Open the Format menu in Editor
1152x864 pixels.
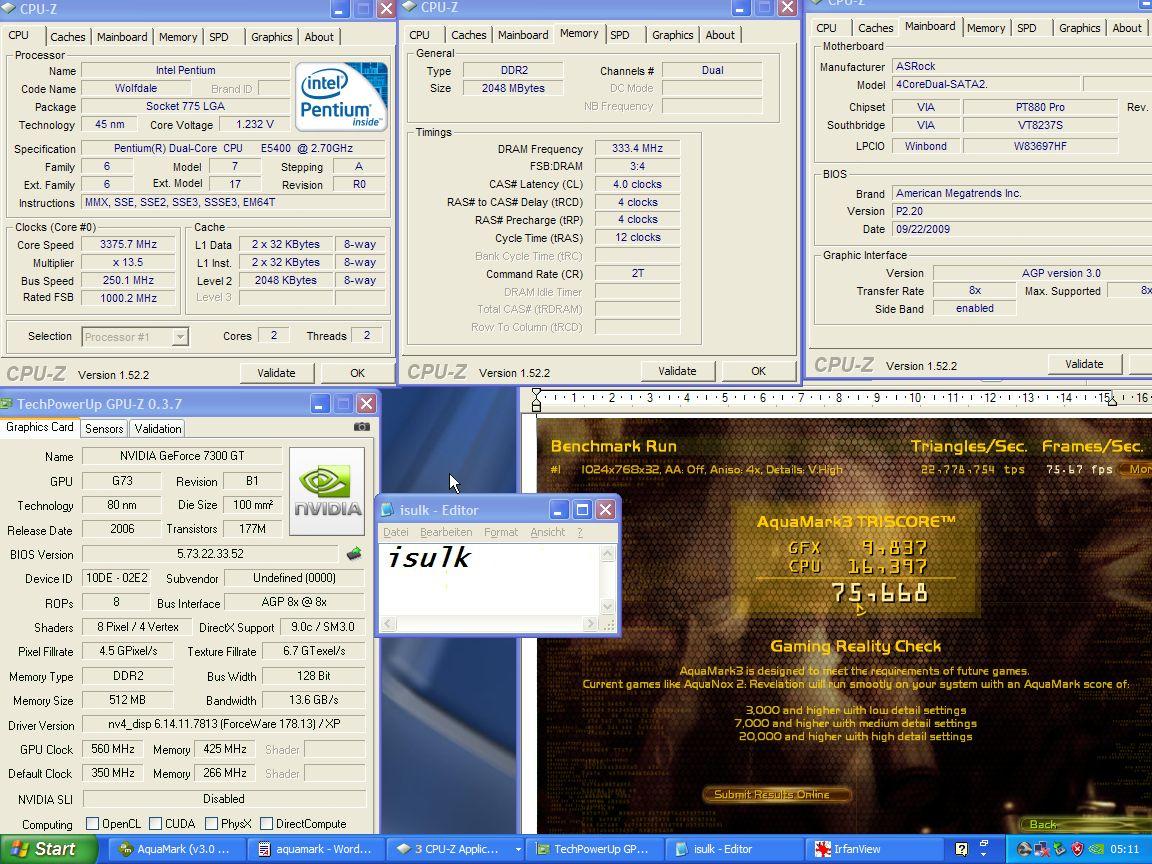(x=500, y=532)
